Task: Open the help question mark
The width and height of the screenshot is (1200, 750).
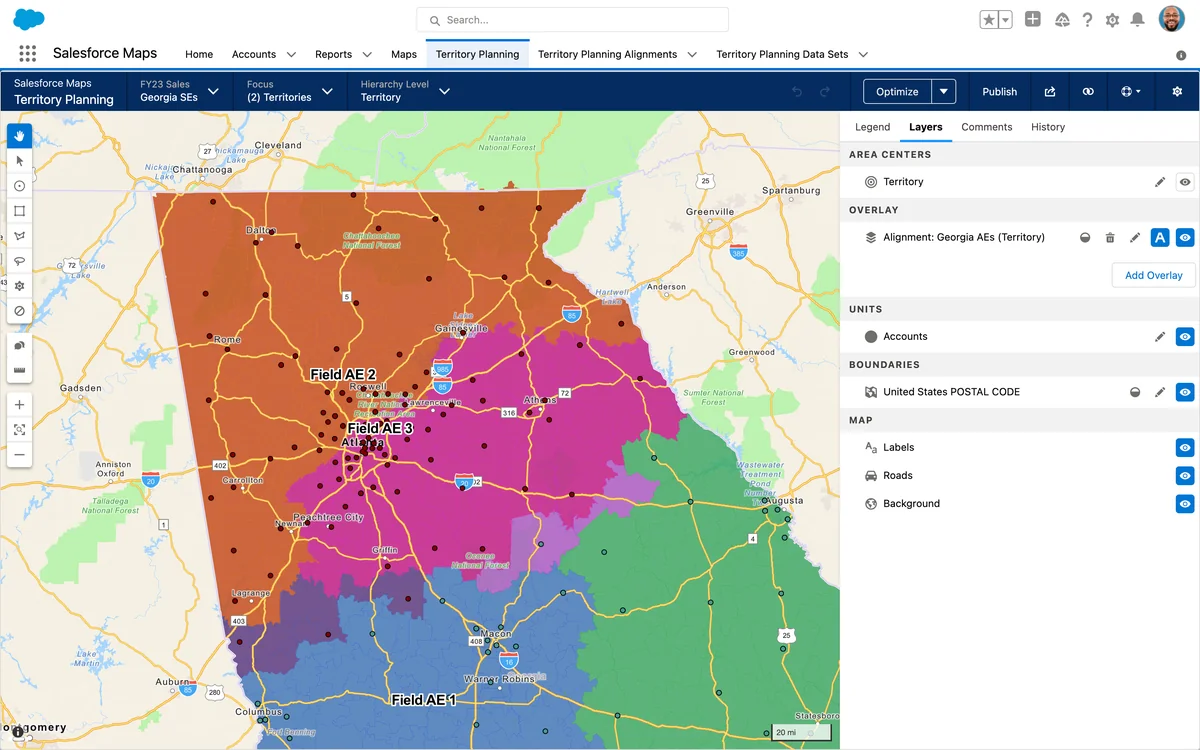Action: [x=1087, y=20]
